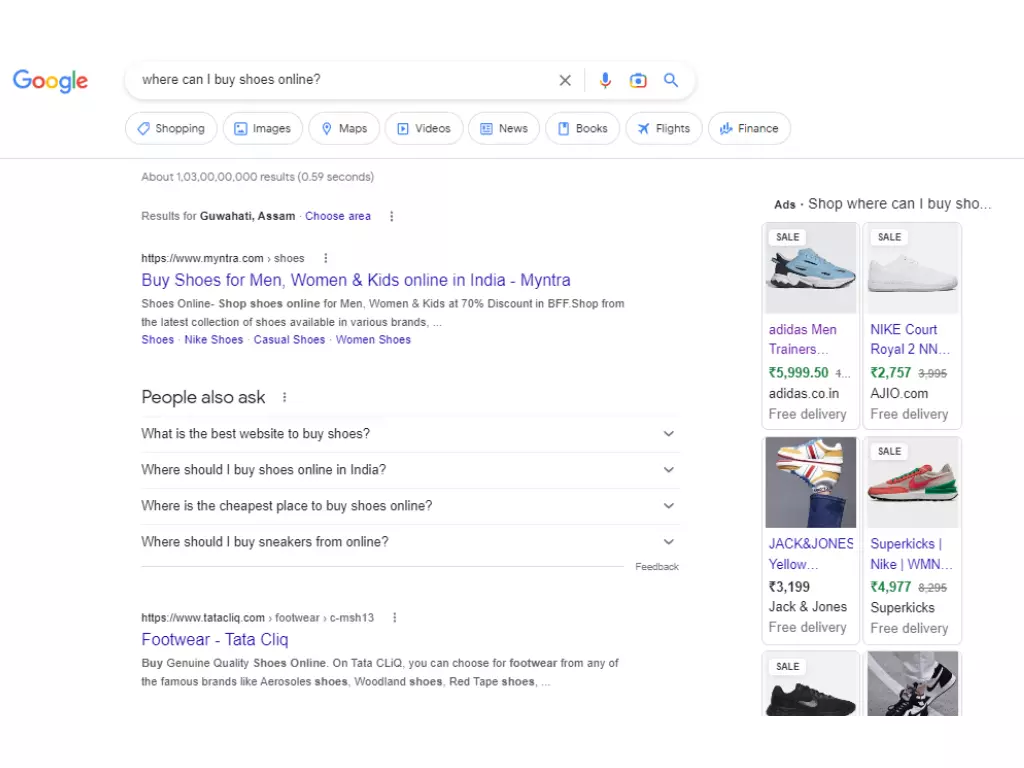Open adidas Men Trainers ad title
The image size is (1024, 768).
pyautogui.click(x=803, y=340)
